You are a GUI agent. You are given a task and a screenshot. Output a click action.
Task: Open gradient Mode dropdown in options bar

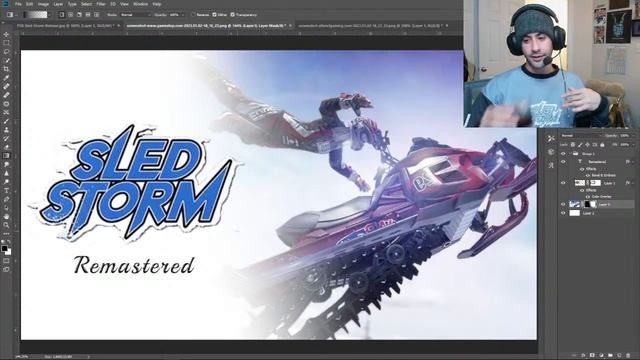tap(135, 15)
